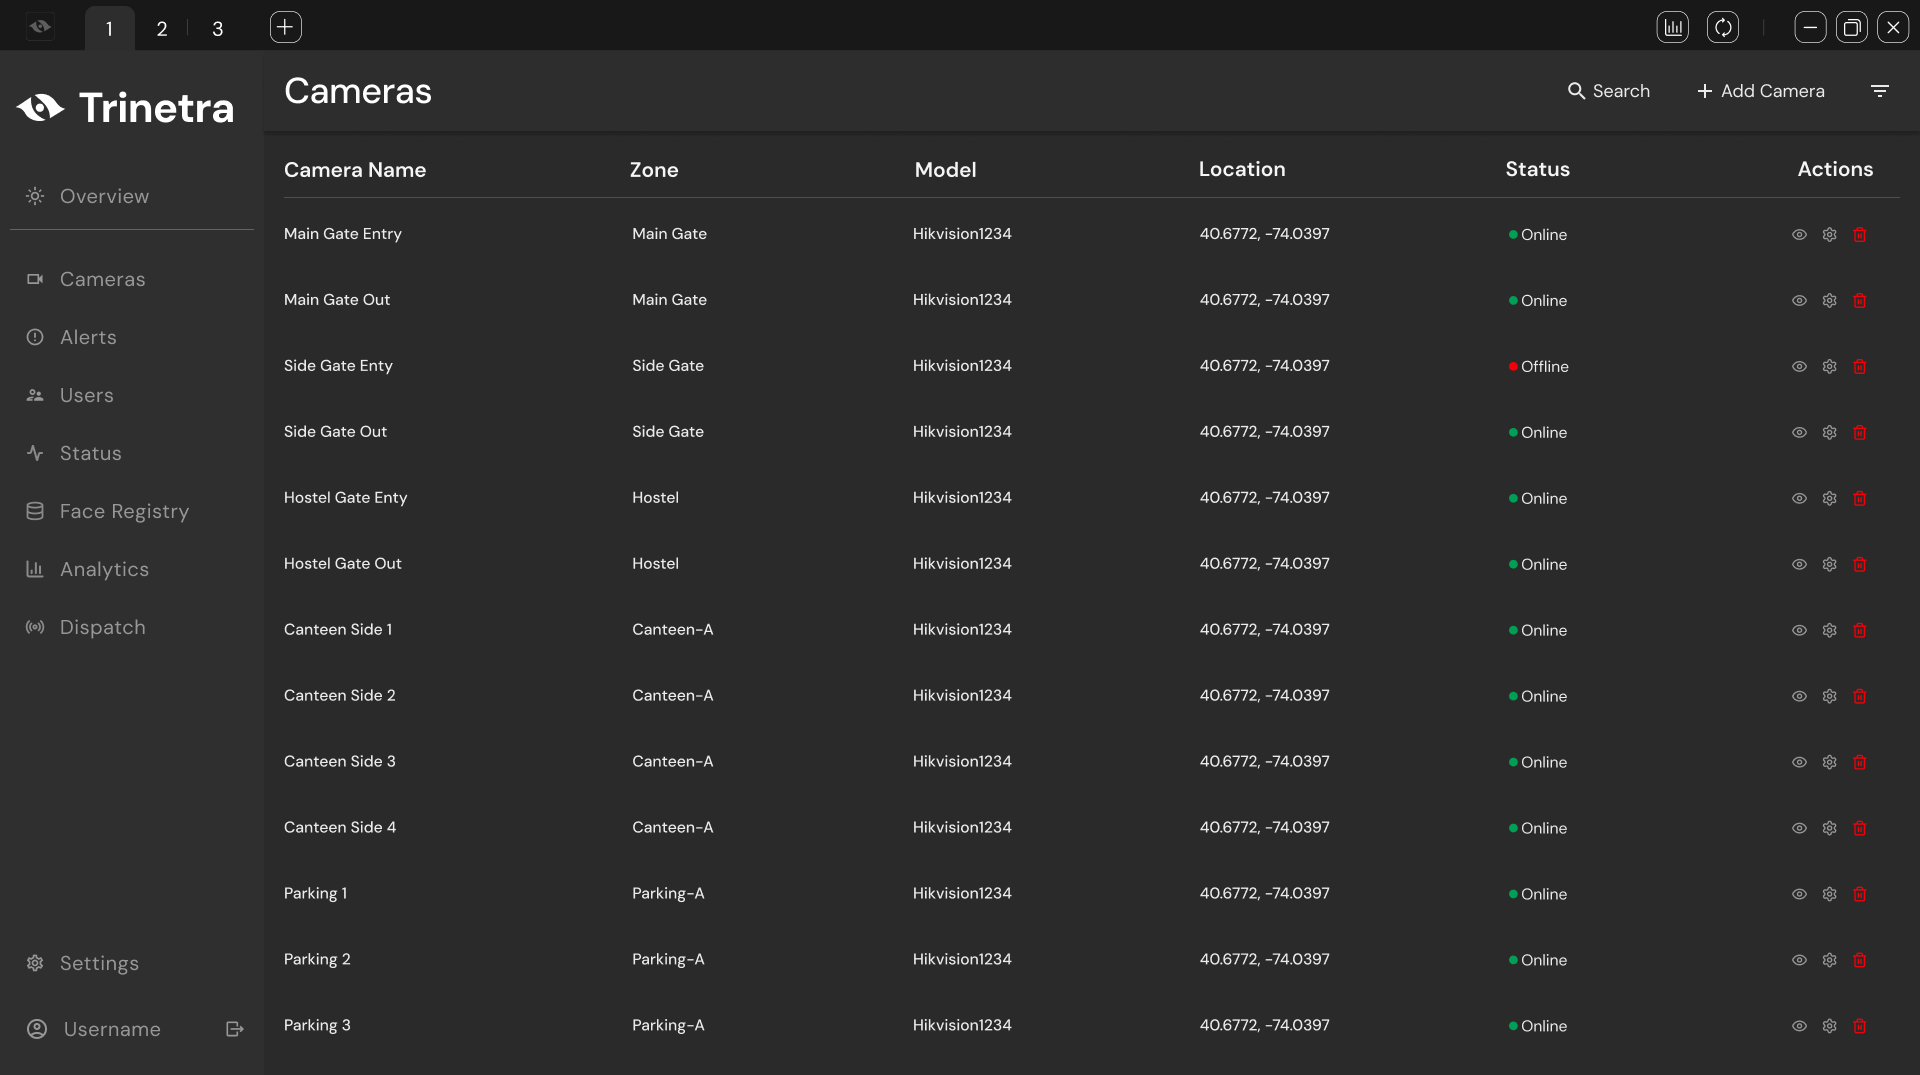Open the Alerts page in sidebar
Viewport: 1920px width, 1075px height.
pos(88,338)
